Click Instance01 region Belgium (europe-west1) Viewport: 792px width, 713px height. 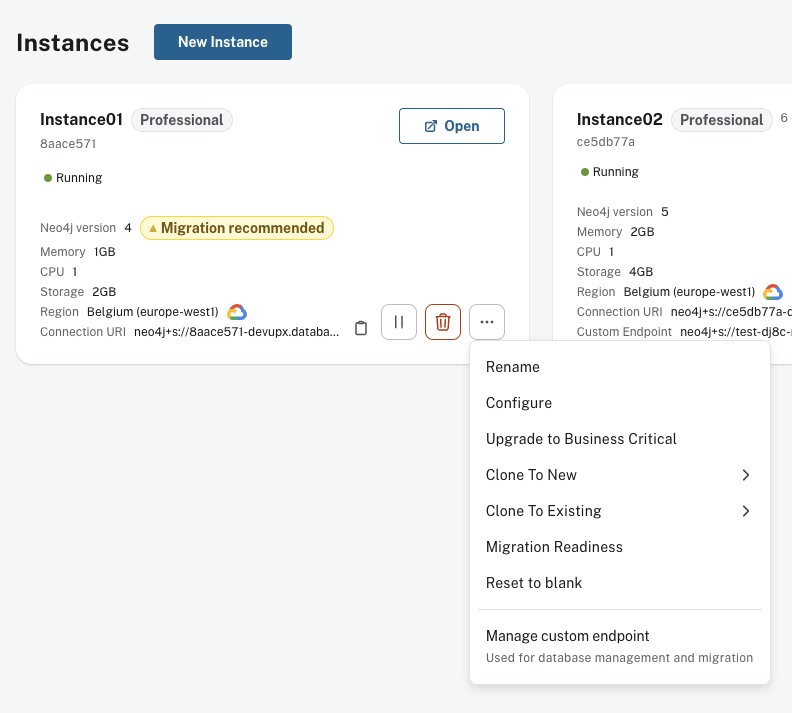(x=153, y=312)
